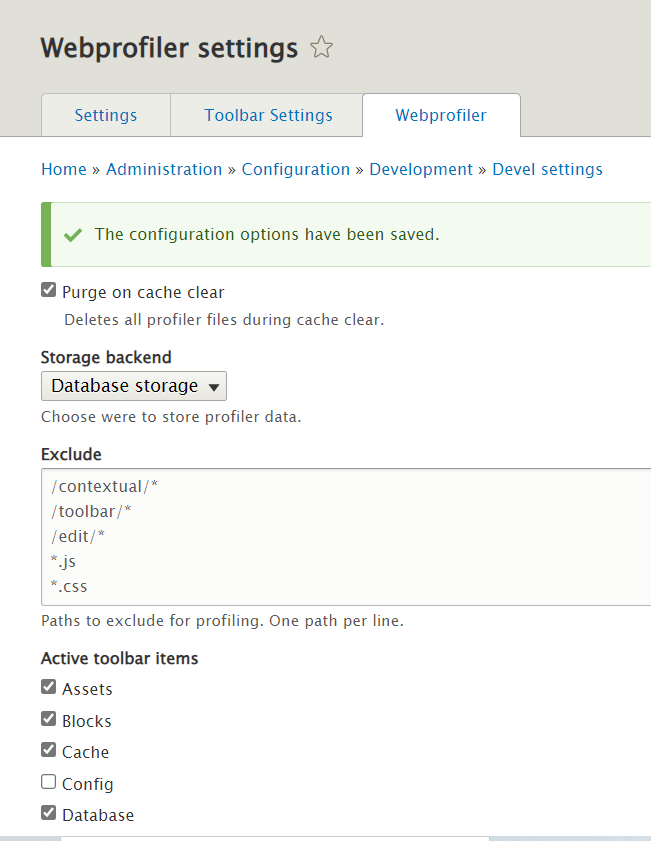
Task: Enable the Config toolbar item
Action: [x=48, y=781]
